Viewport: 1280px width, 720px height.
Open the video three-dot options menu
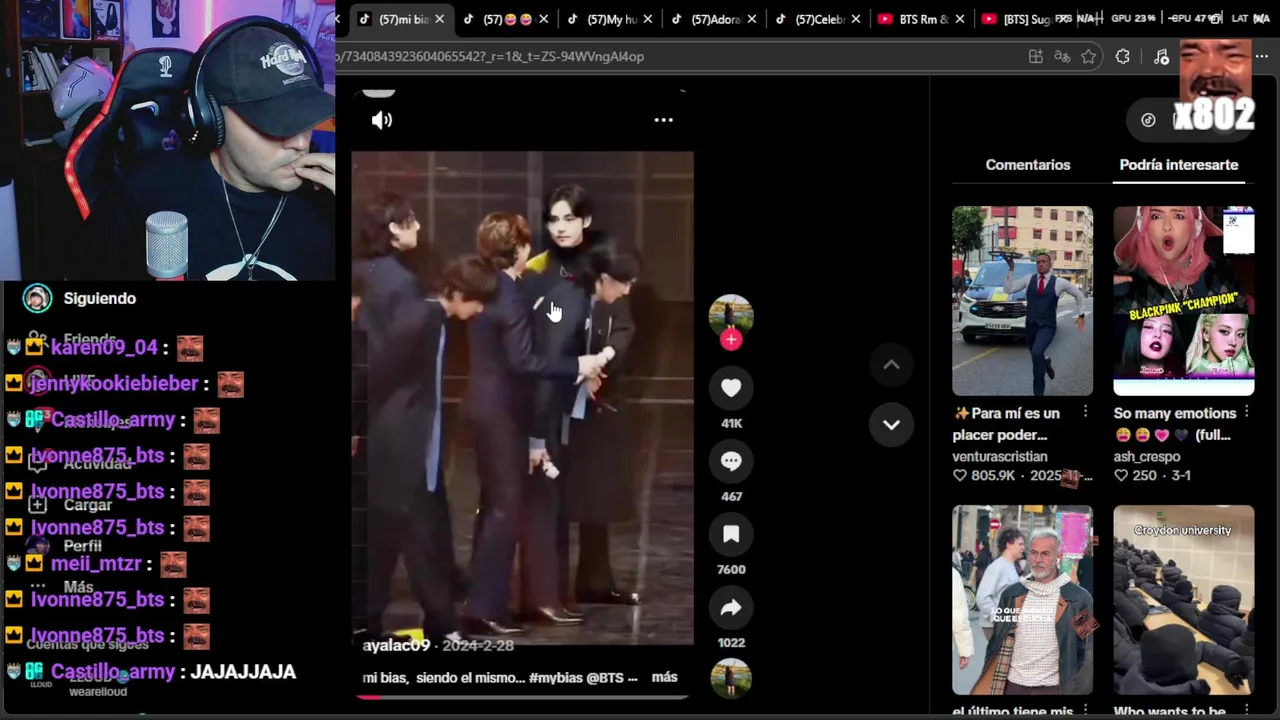pos(663,120)
